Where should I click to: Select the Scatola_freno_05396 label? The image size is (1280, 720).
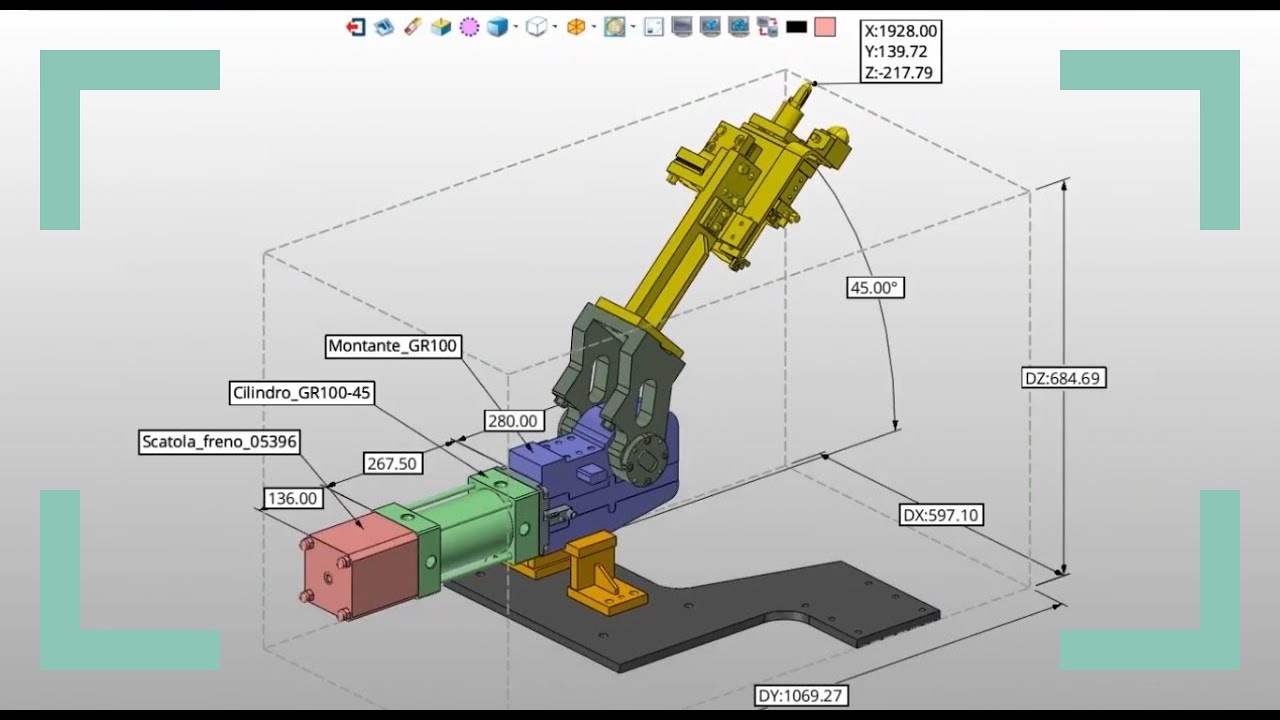point(220,441)
